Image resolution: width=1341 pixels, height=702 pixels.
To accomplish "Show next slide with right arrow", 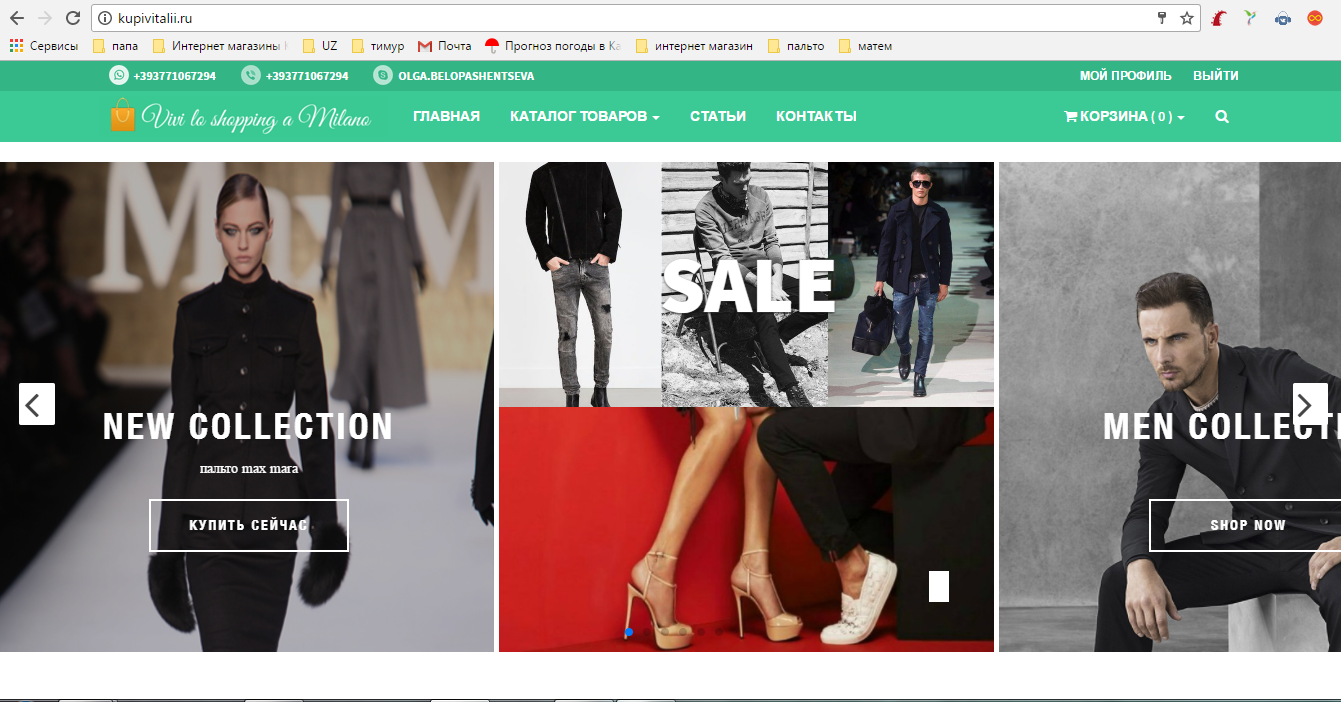I will 1310,404.
